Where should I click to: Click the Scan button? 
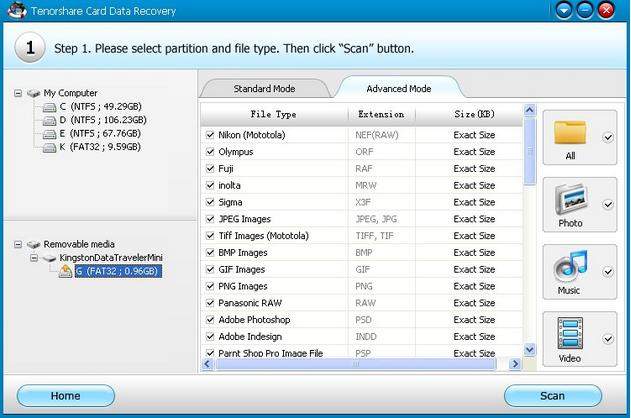click(x=552, y=396)
